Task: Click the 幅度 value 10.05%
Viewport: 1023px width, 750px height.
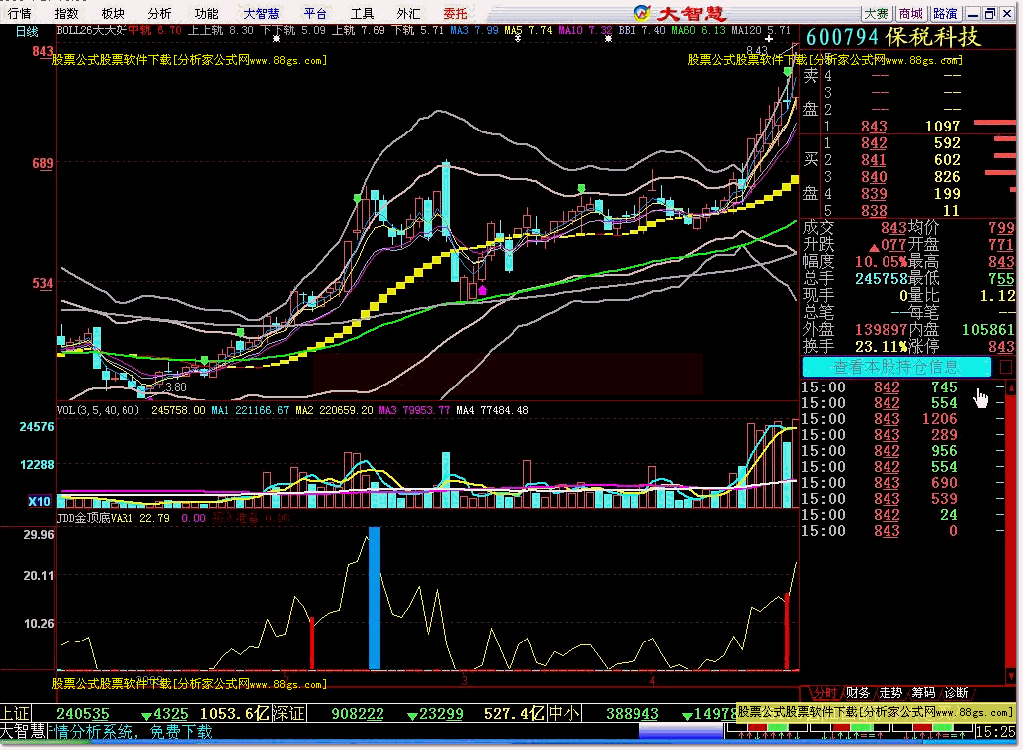Action: (x=881, y=262)
